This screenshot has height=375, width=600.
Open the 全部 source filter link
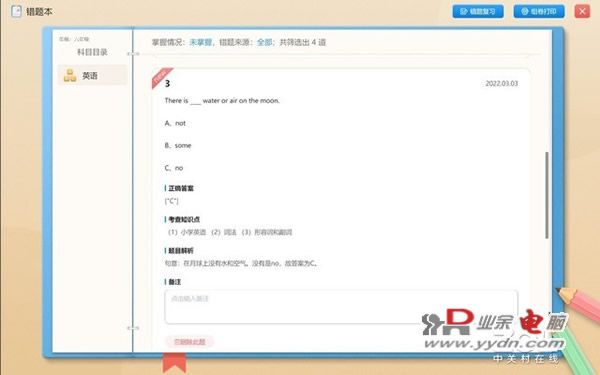tap(264, 42)
